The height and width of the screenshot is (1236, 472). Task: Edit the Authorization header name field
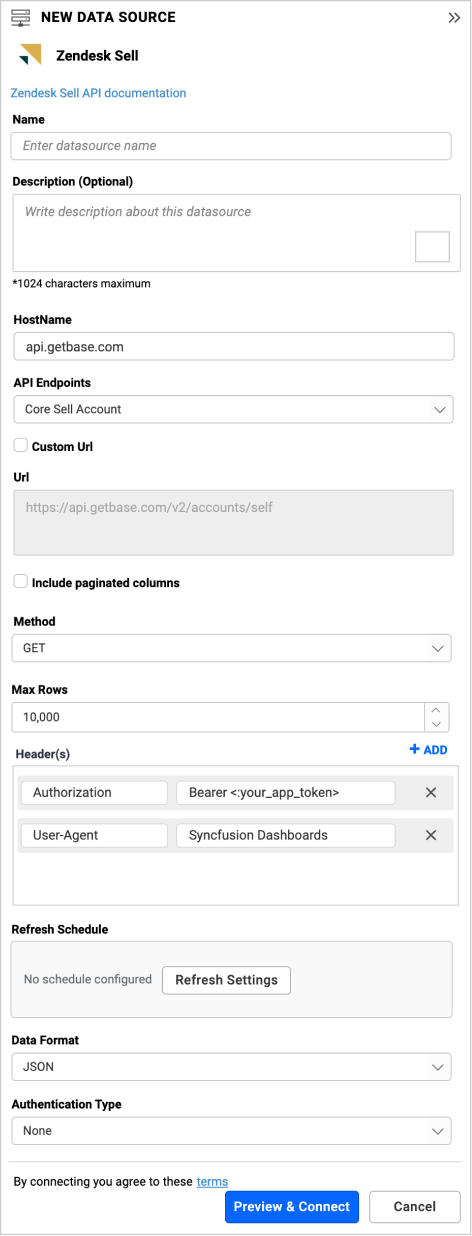click(94, 792)
